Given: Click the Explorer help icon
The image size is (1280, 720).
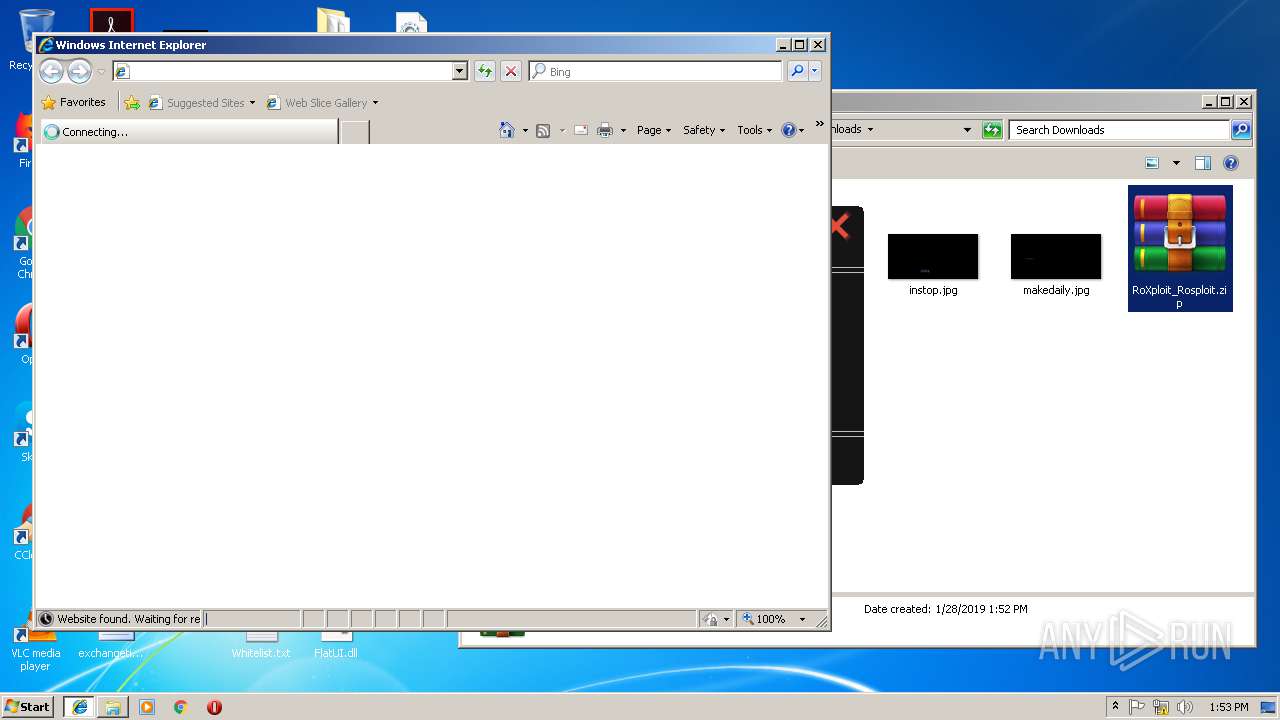Looking at the screenshot, I should pyautogui.click(x=1231, y=163).
